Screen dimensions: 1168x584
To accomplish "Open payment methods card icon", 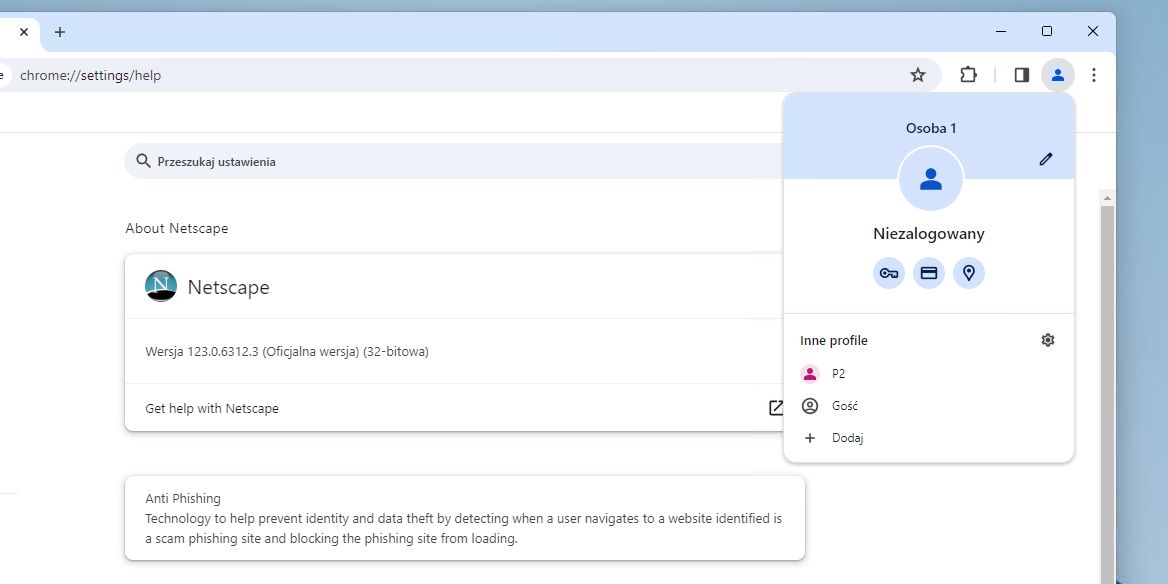I will click(929, 273).
